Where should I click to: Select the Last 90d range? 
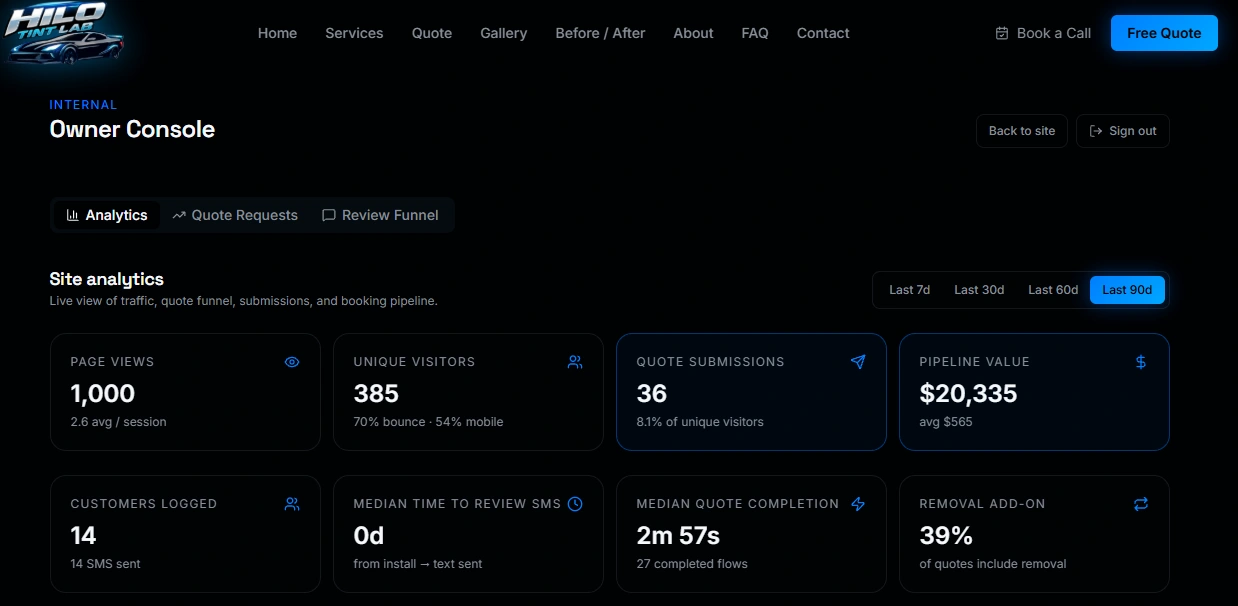pos(1127,290)
